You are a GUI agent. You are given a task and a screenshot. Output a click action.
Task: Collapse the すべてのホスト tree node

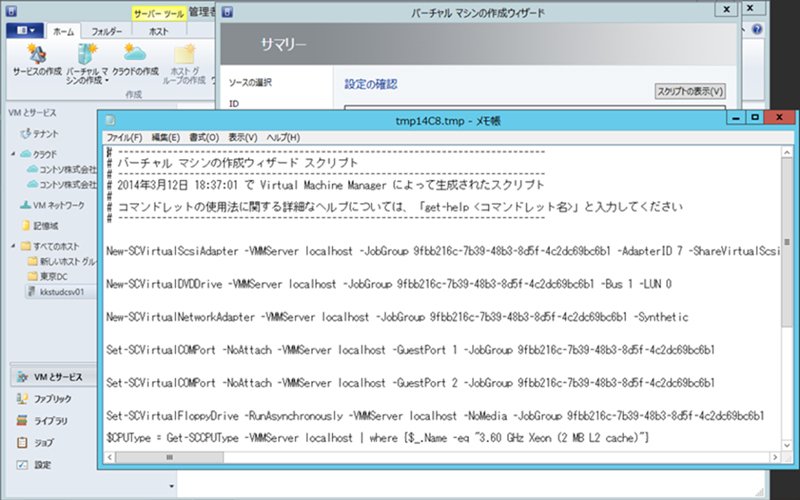[x=14, y=246]
